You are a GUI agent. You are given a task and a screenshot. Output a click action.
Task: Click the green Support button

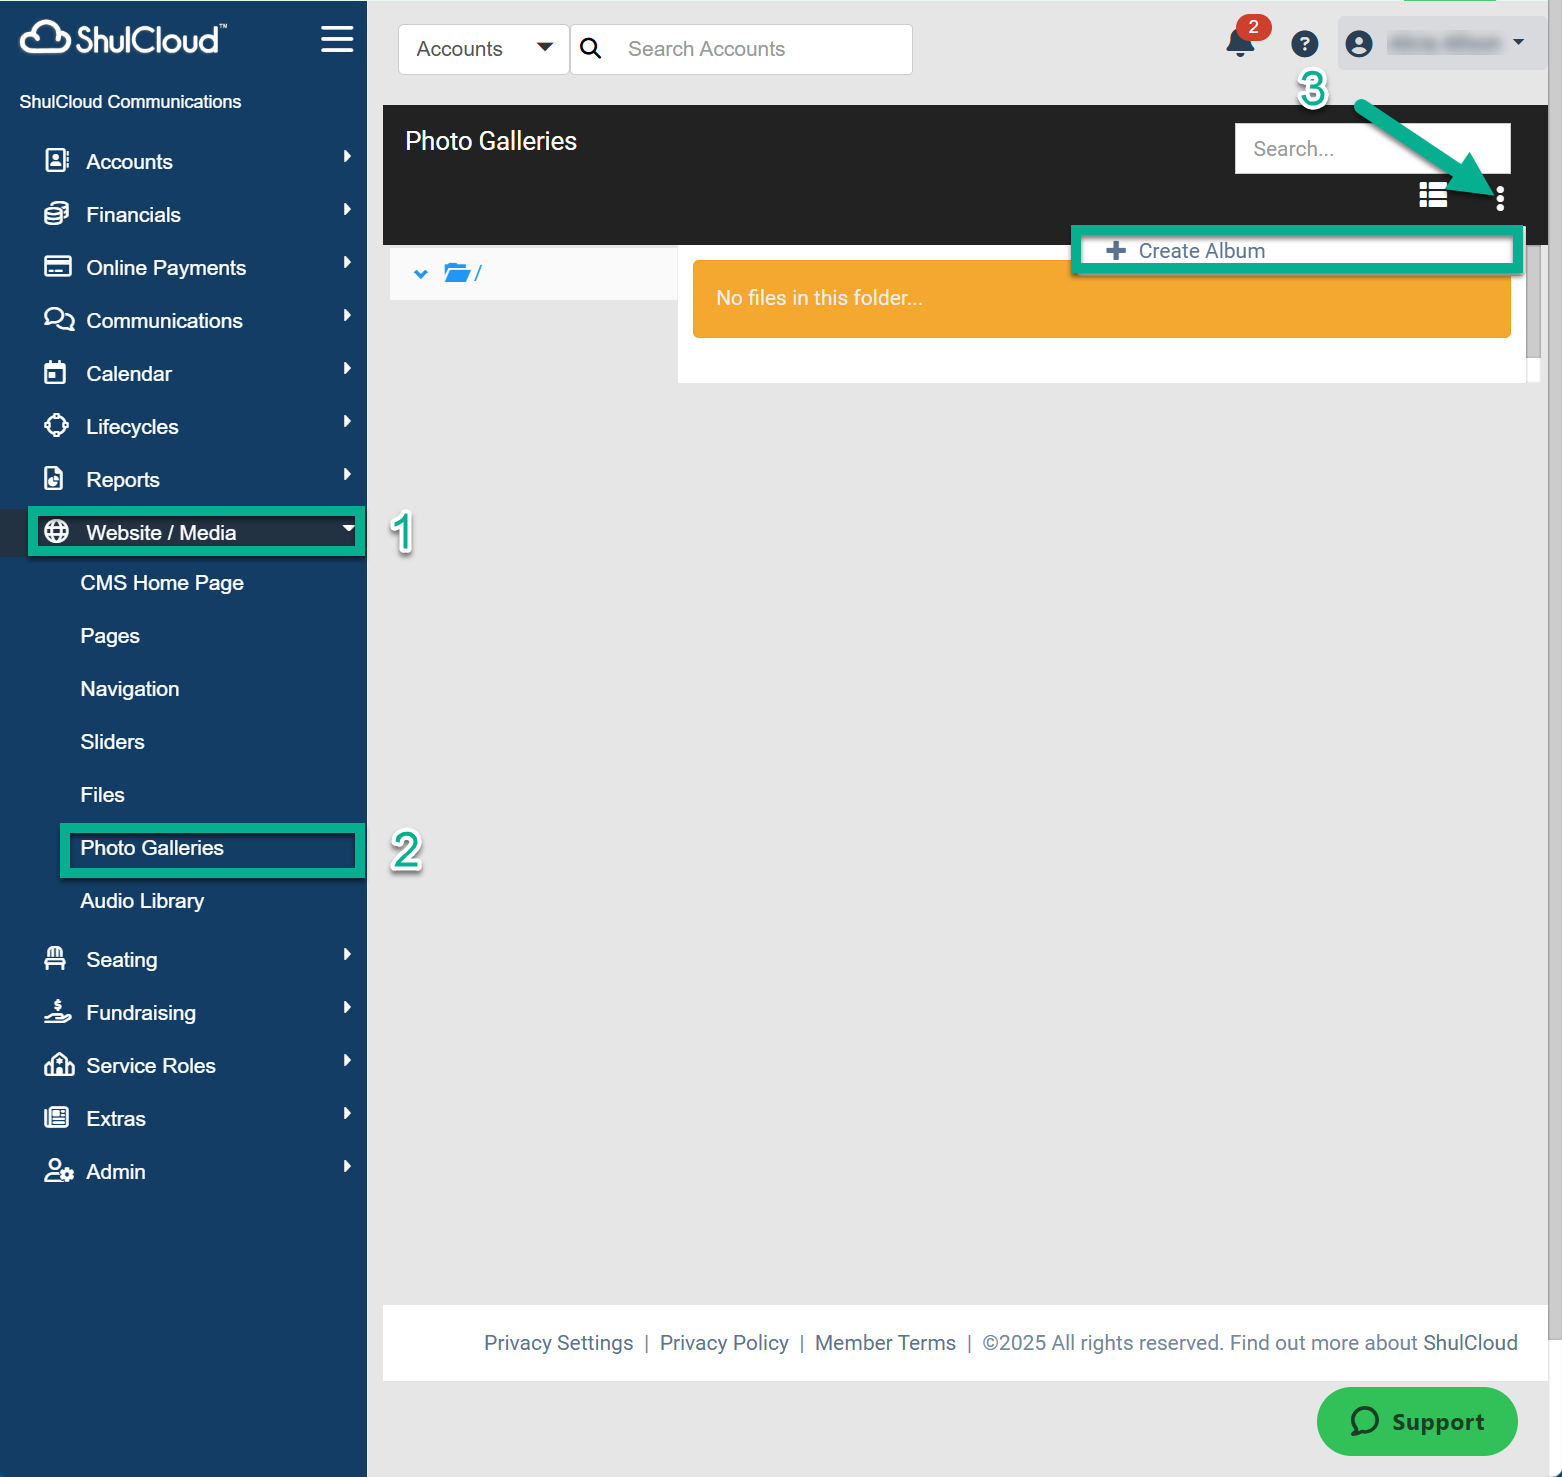click(1416, 1421)
